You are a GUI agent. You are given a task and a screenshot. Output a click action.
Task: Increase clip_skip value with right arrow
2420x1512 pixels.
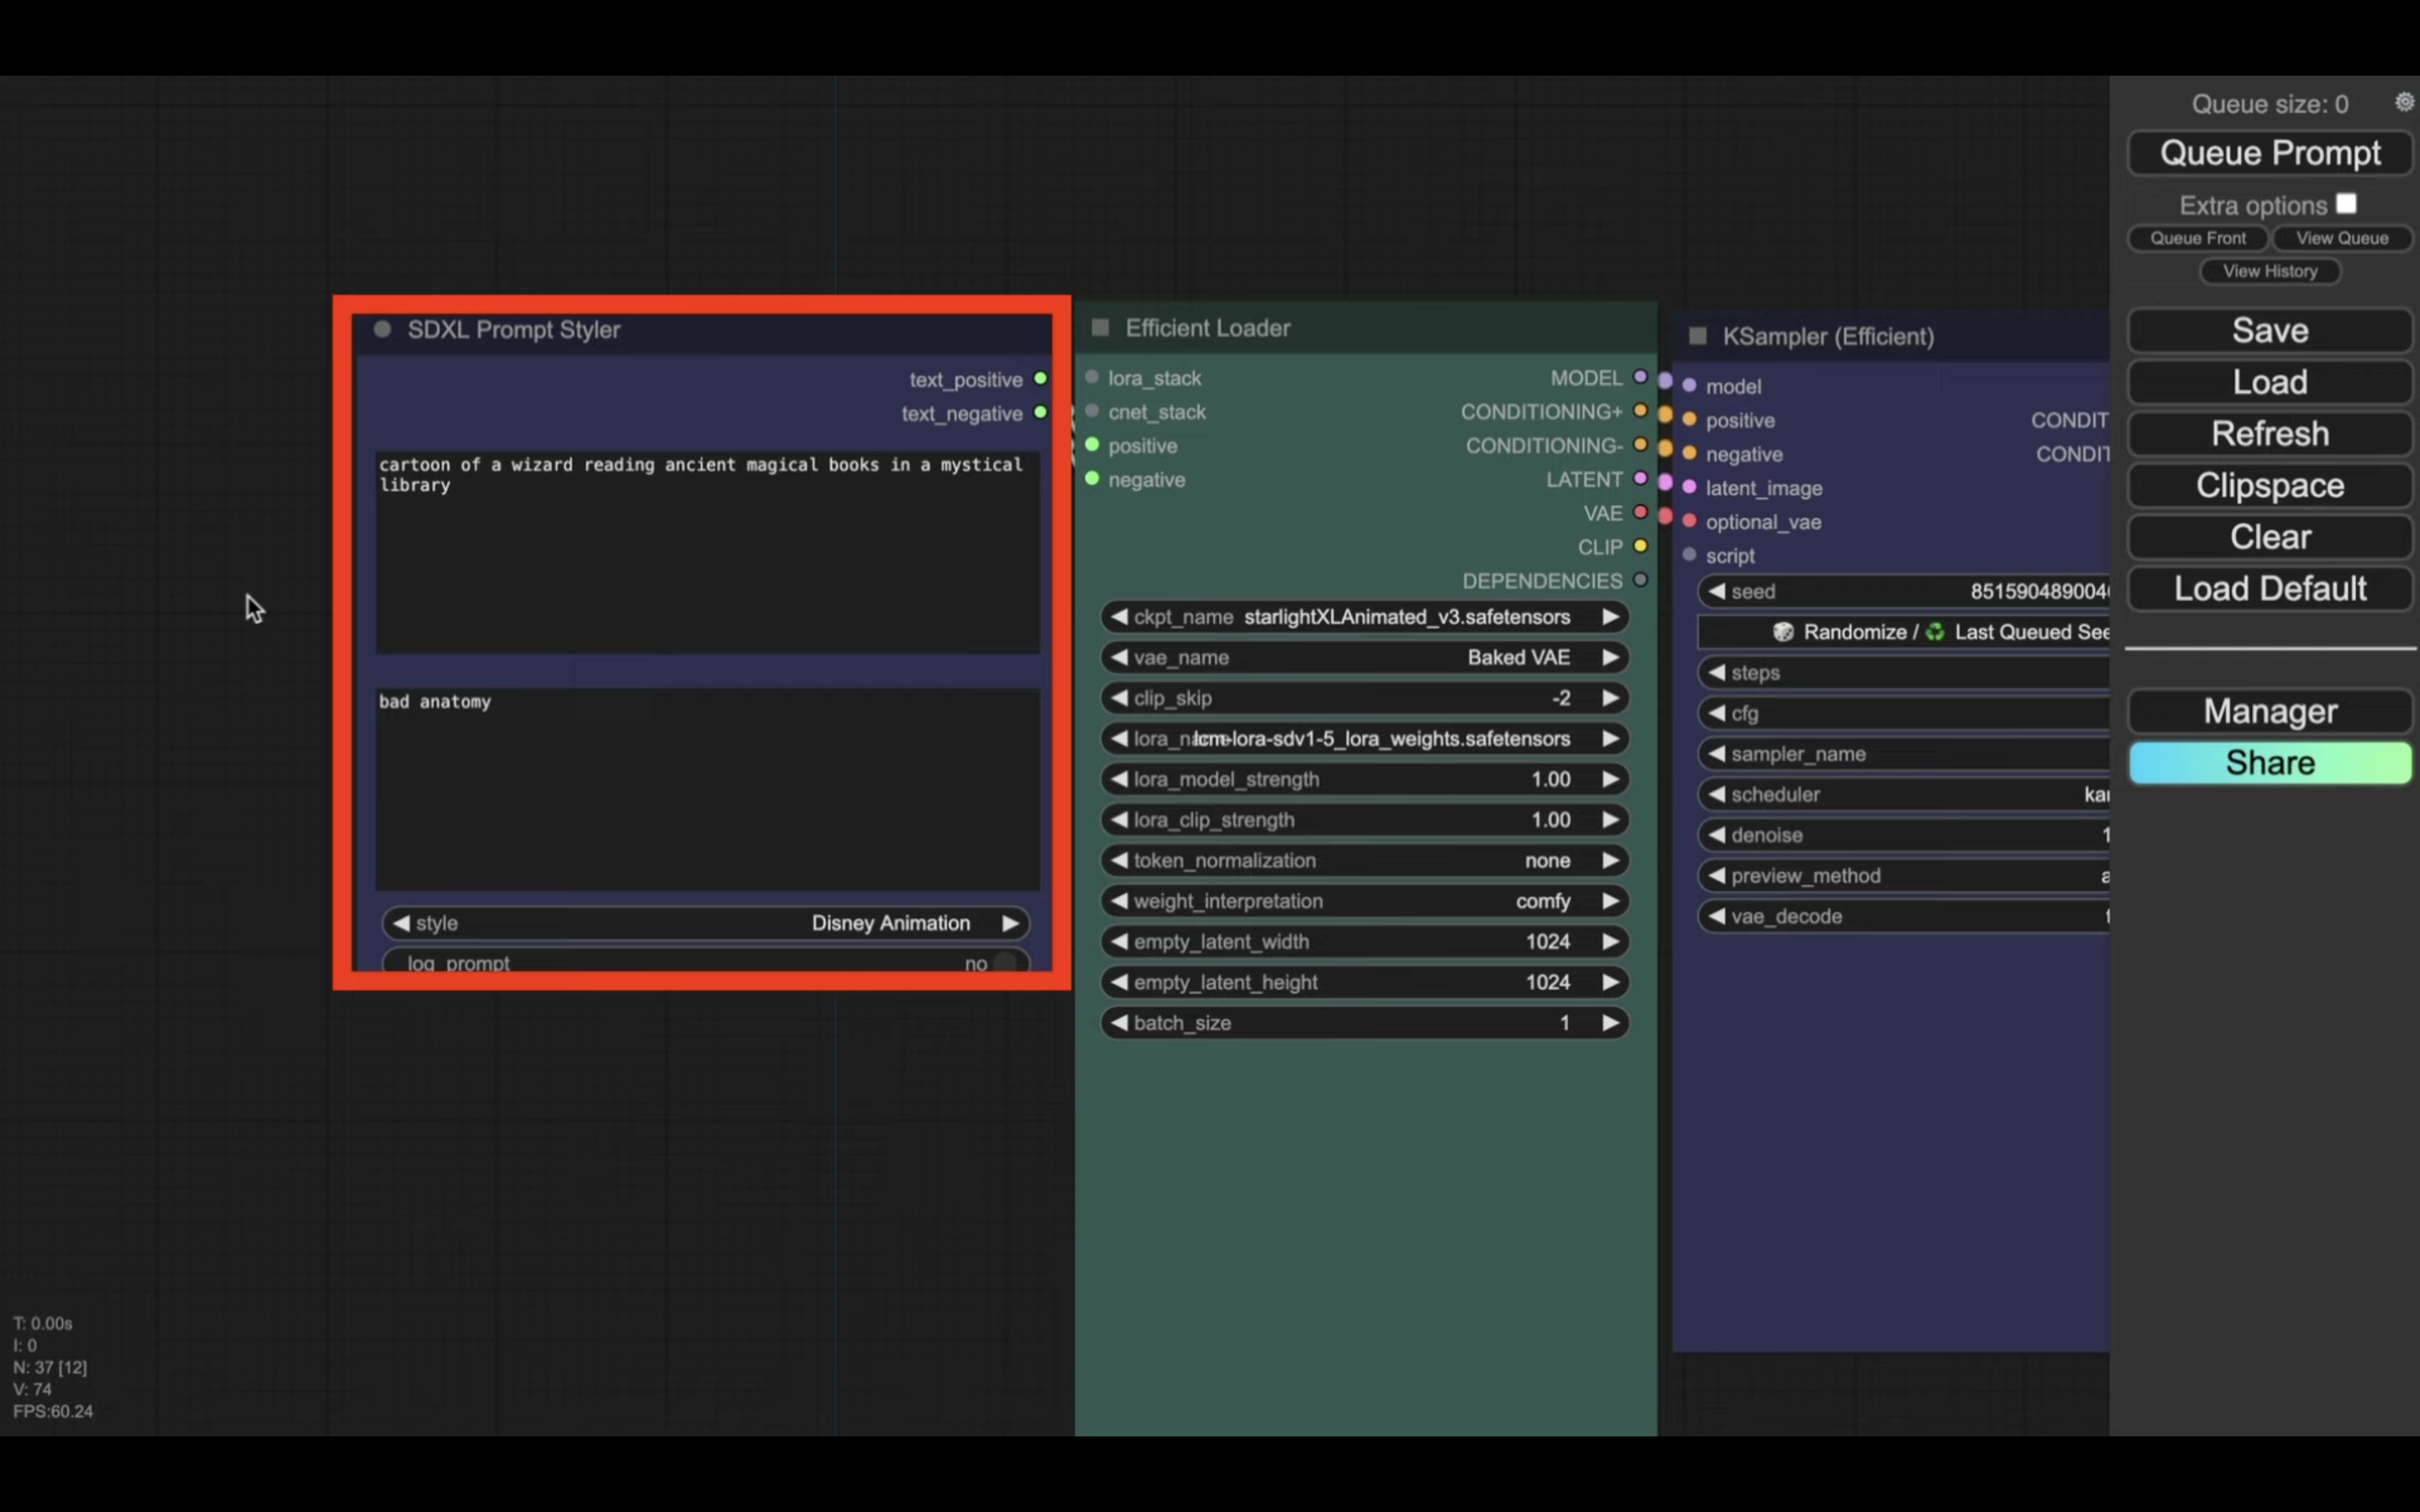click(1610, 698)
